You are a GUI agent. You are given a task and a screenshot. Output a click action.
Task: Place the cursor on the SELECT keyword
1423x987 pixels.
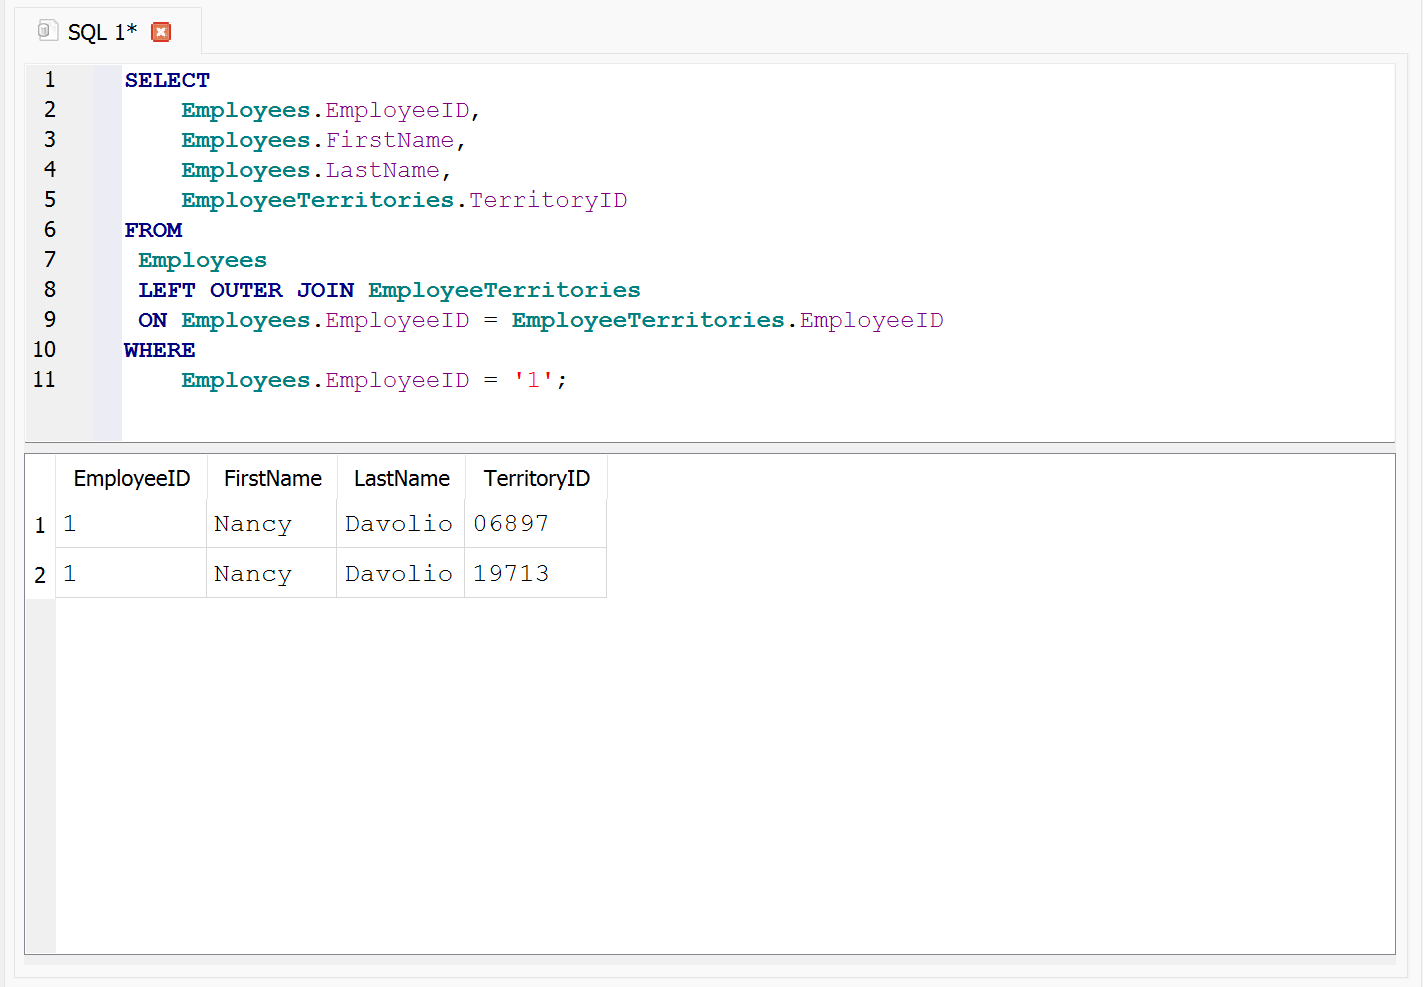coord(167,80)
